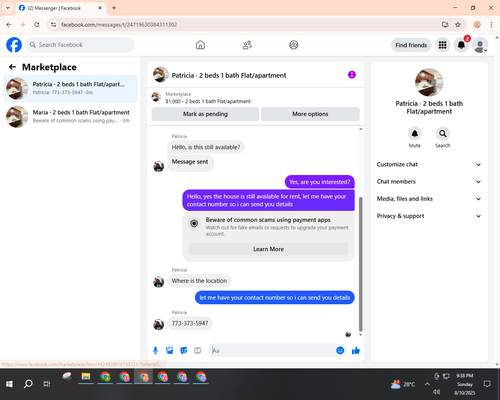Image resolution: width=500 pixels, height=400 pixels.
Task: Mute this conversation with bell icon
Action: 415,134
